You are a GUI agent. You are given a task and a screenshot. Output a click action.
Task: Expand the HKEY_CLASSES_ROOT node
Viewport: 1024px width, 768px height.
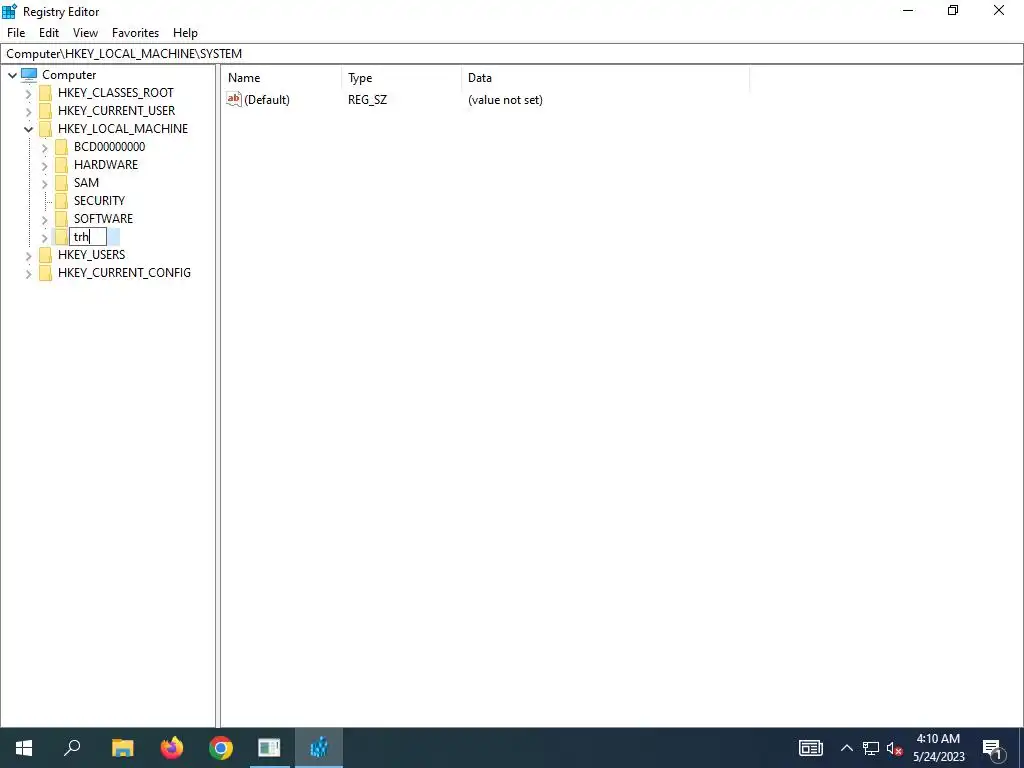[28, 93]
